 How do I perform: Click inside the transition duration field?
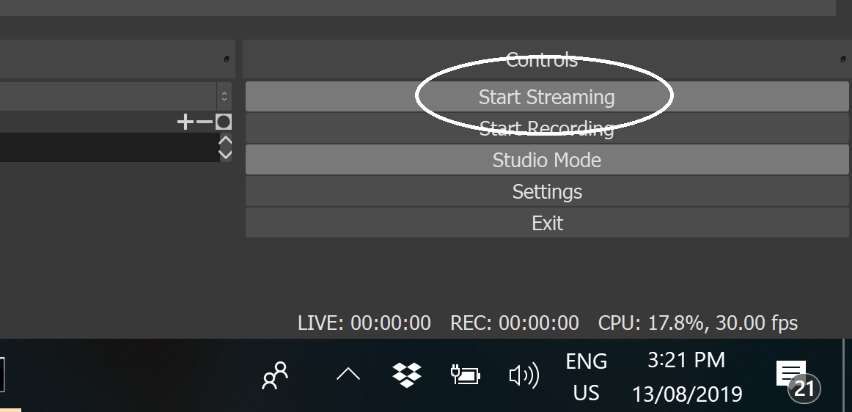tap(109, 147)
